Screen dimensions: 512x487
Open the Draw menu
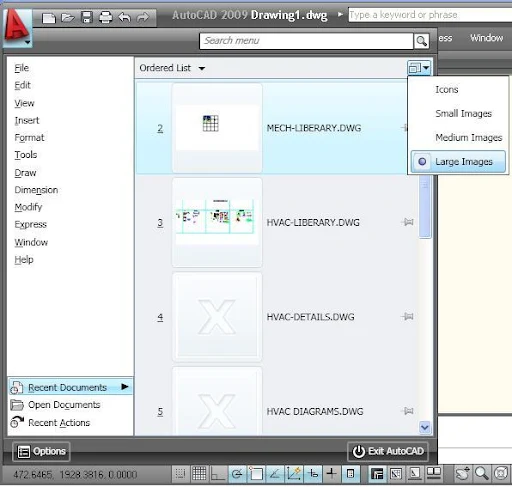pos(25,173)
